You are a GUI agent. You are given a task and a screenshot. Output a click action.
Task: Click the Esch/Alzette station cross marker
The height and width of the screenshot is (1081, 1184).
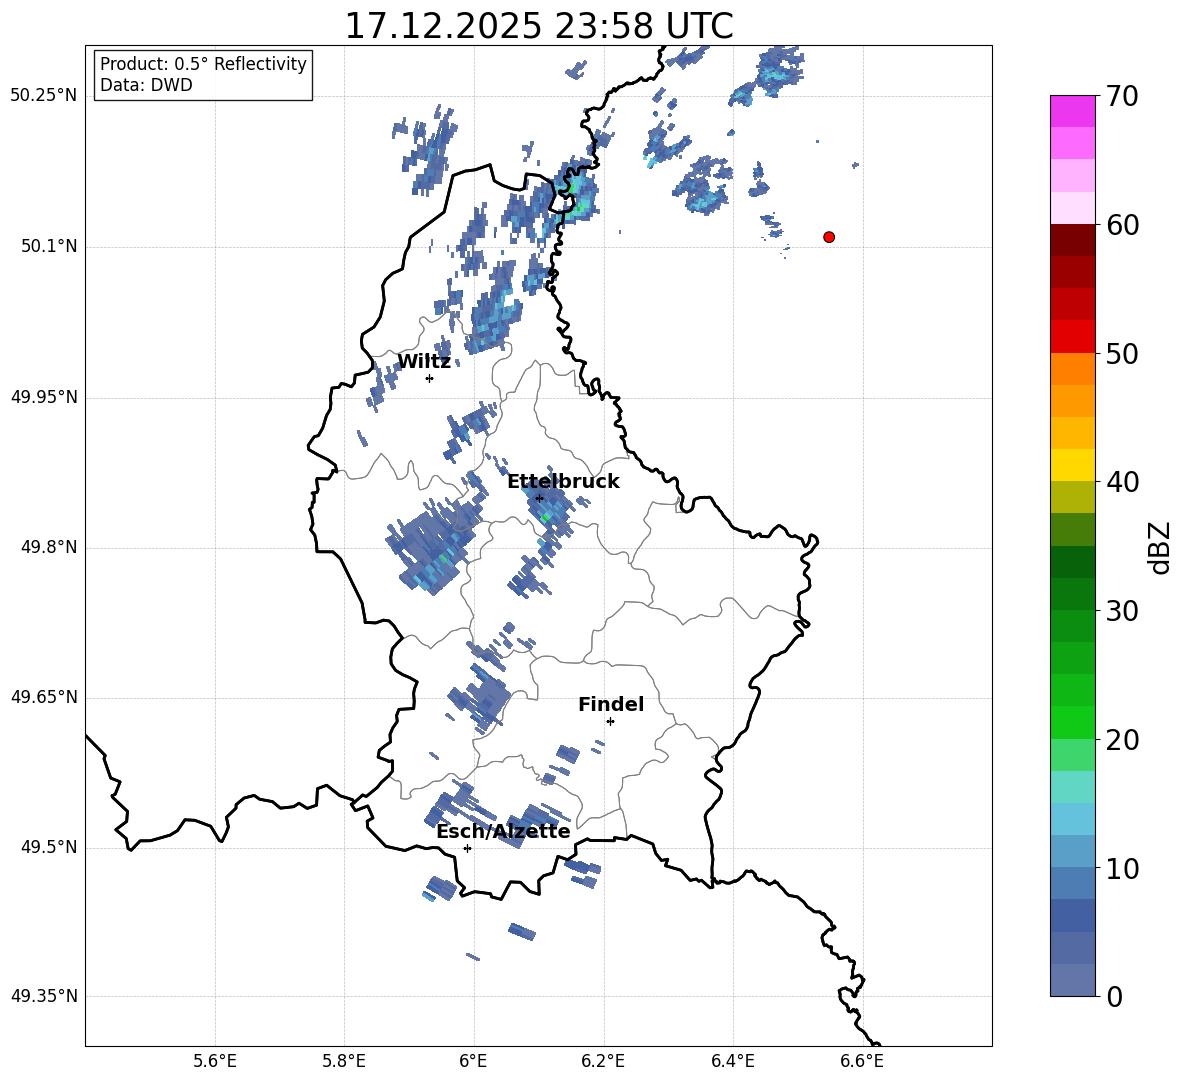[x=467, y=848]
